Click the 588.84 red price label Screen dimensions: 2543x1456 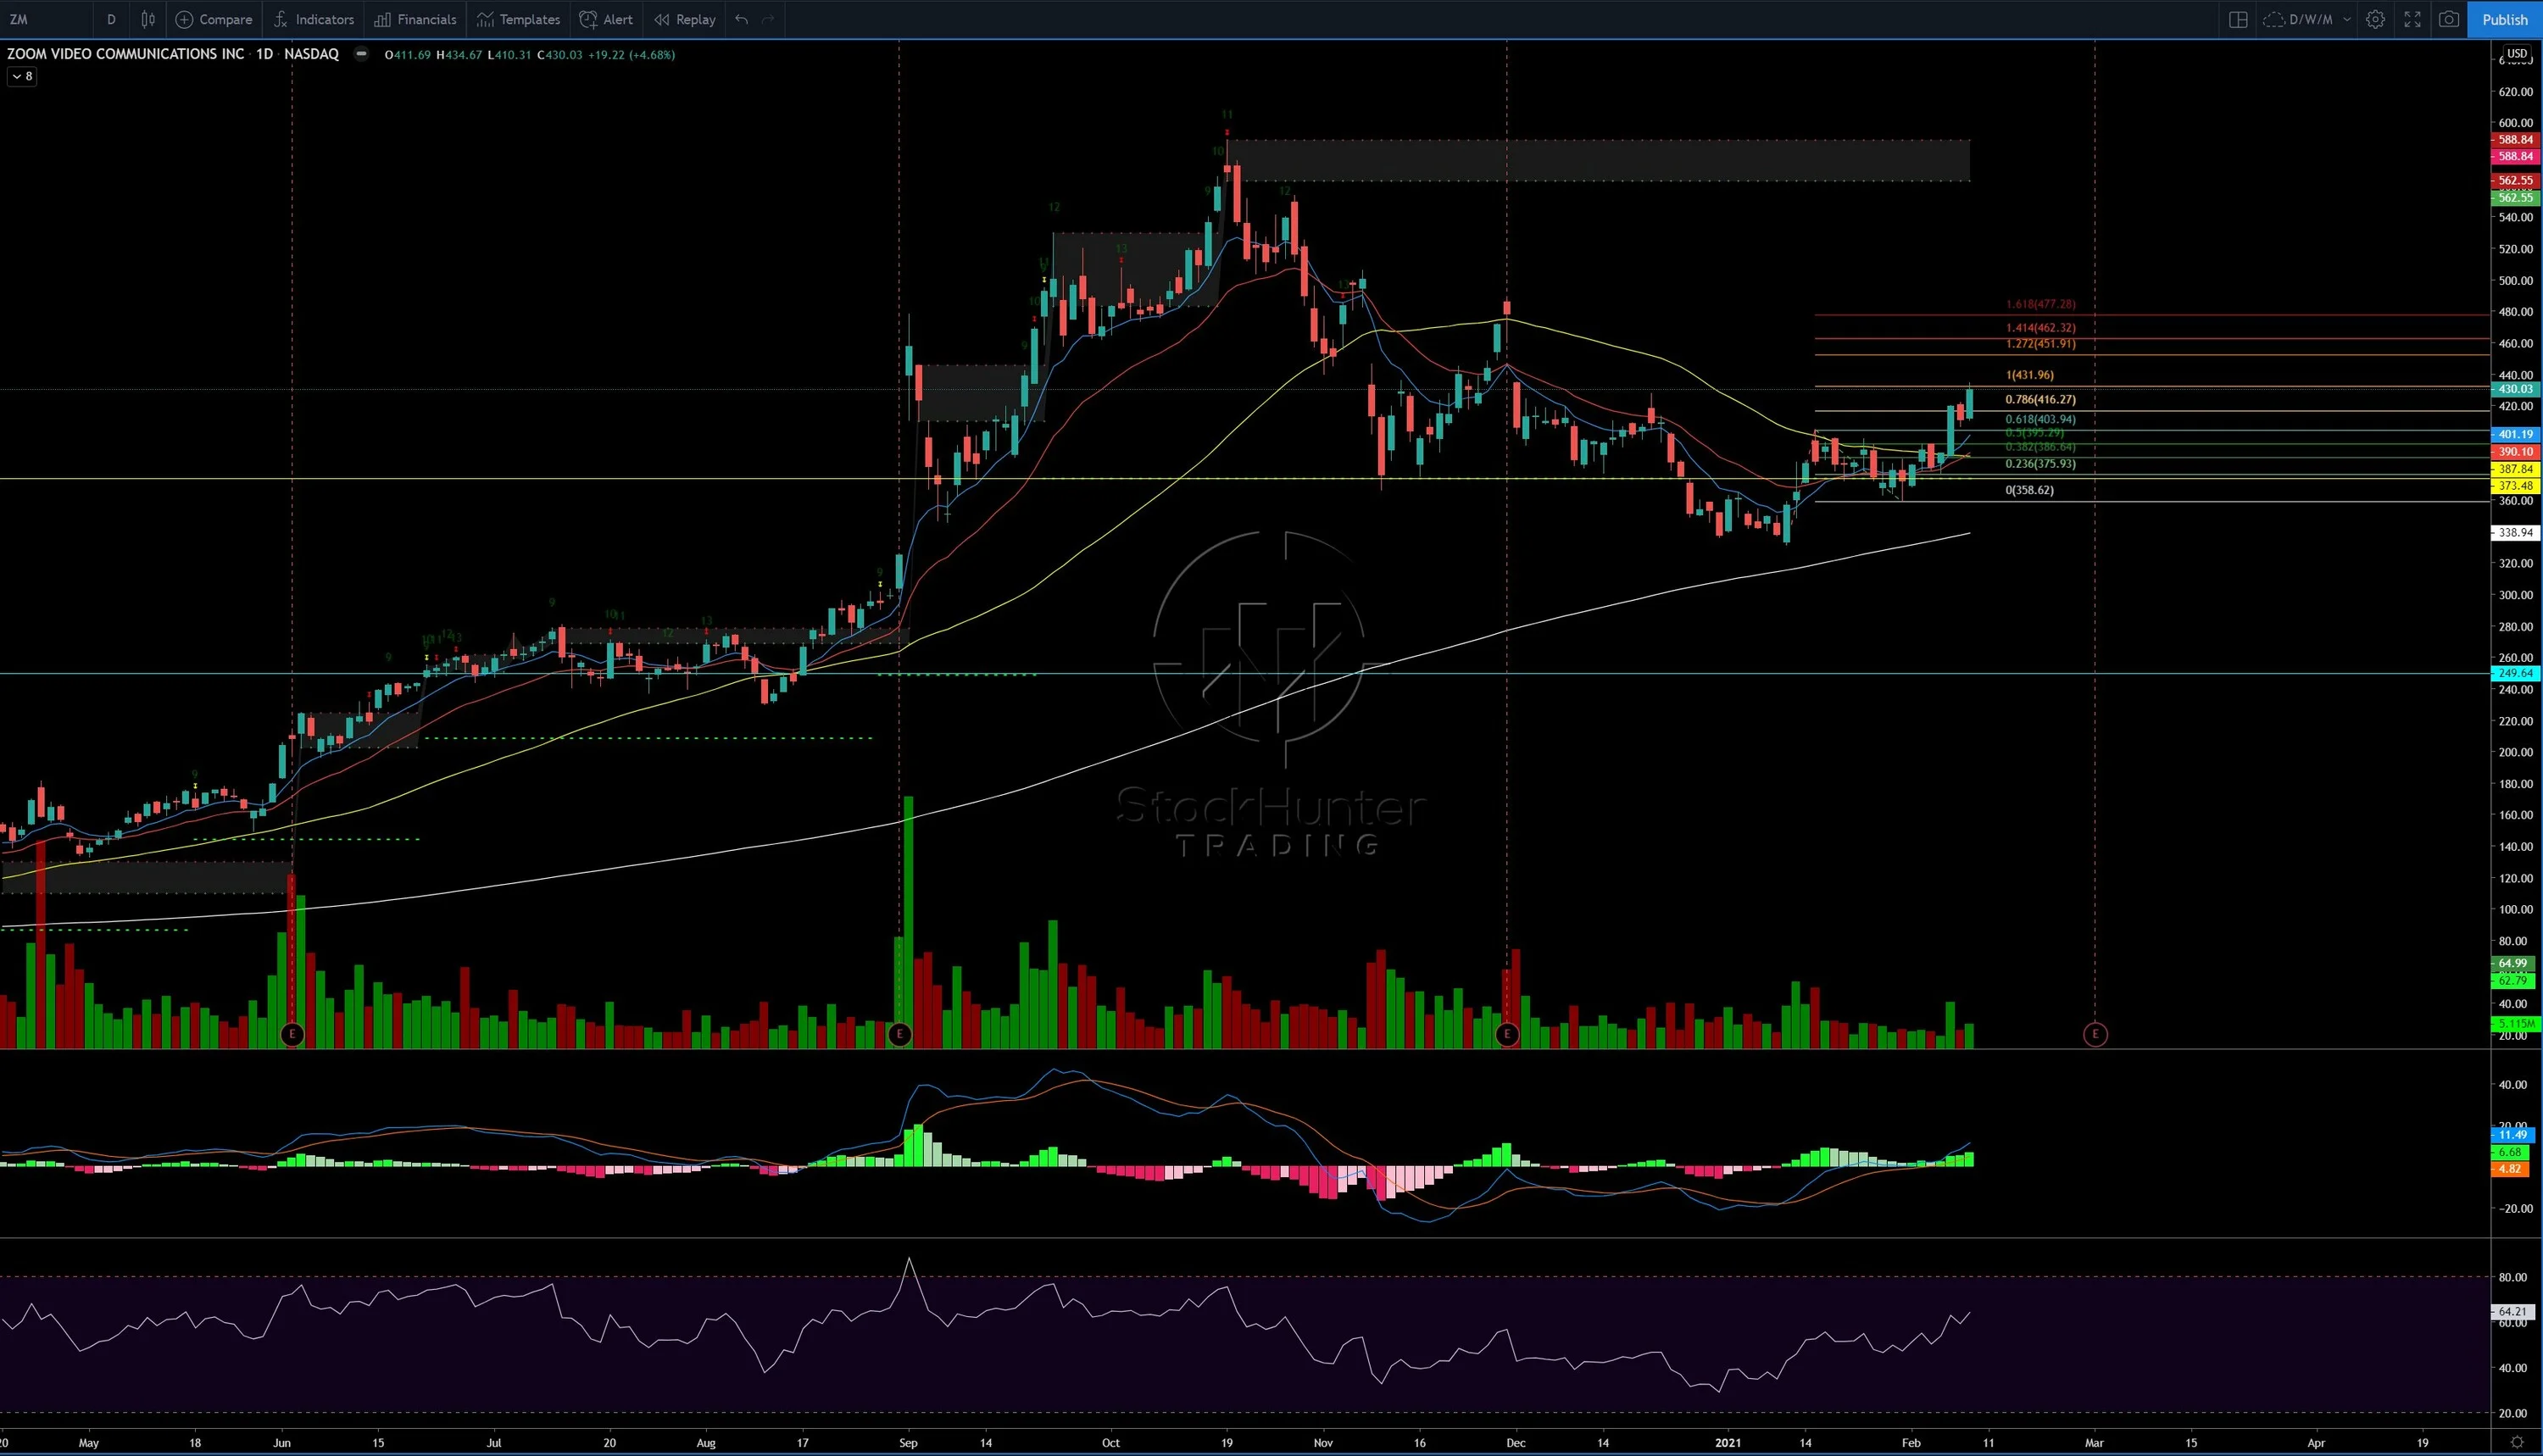pyautogui.click(x=2515, y=140)
